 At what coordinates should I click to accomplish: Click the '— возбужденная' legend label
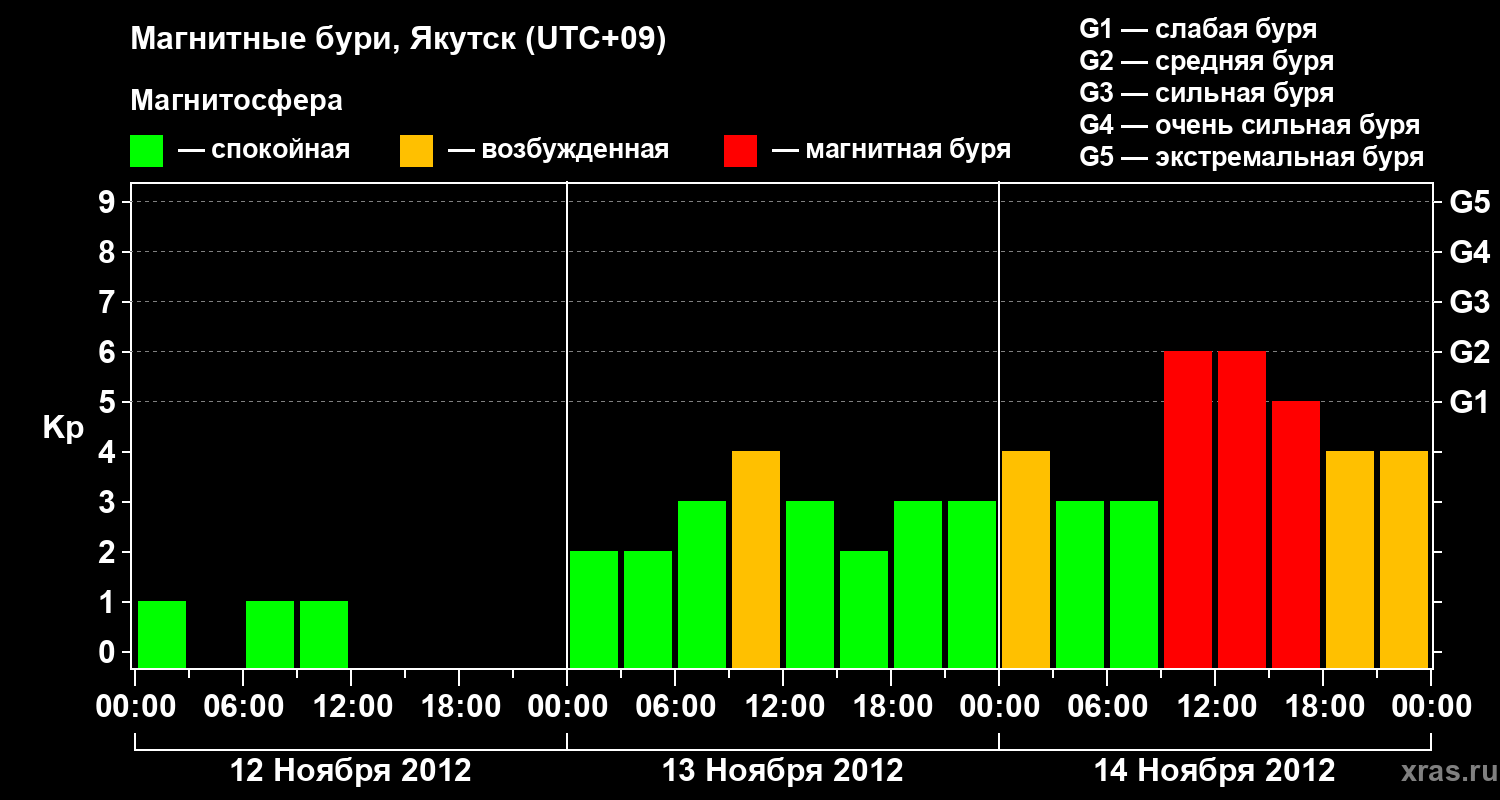[x=558, y=151]
